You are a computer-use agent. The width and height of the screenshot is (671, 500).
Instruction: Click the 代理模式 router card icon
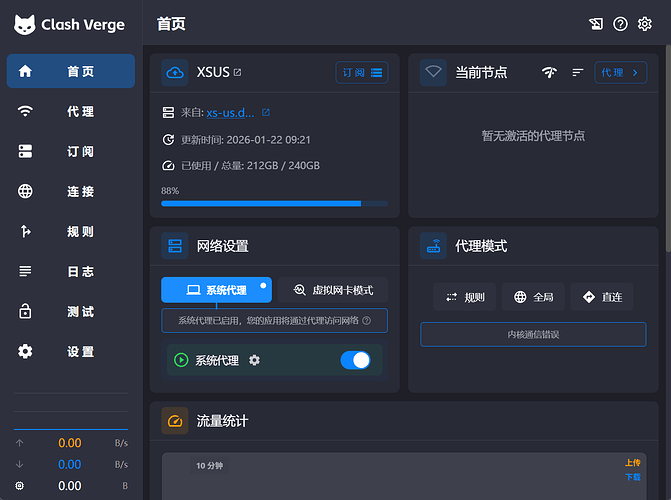[x=433, y=246]
